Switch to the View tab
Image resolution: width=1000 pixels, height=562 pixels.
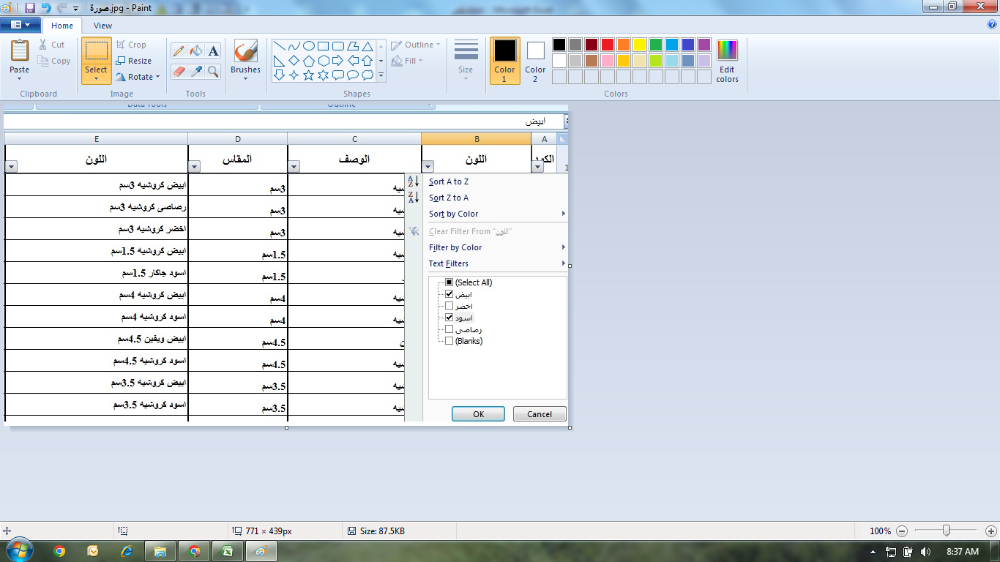click(102, 26)
